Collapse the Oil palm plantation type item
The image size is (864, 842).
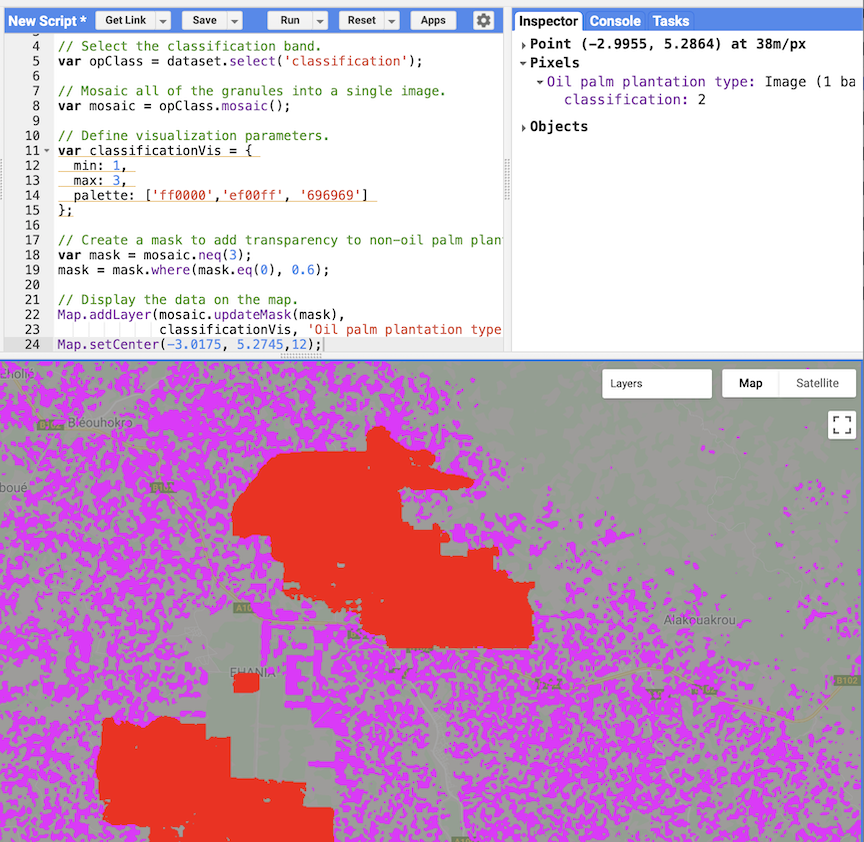pos(540,82)
